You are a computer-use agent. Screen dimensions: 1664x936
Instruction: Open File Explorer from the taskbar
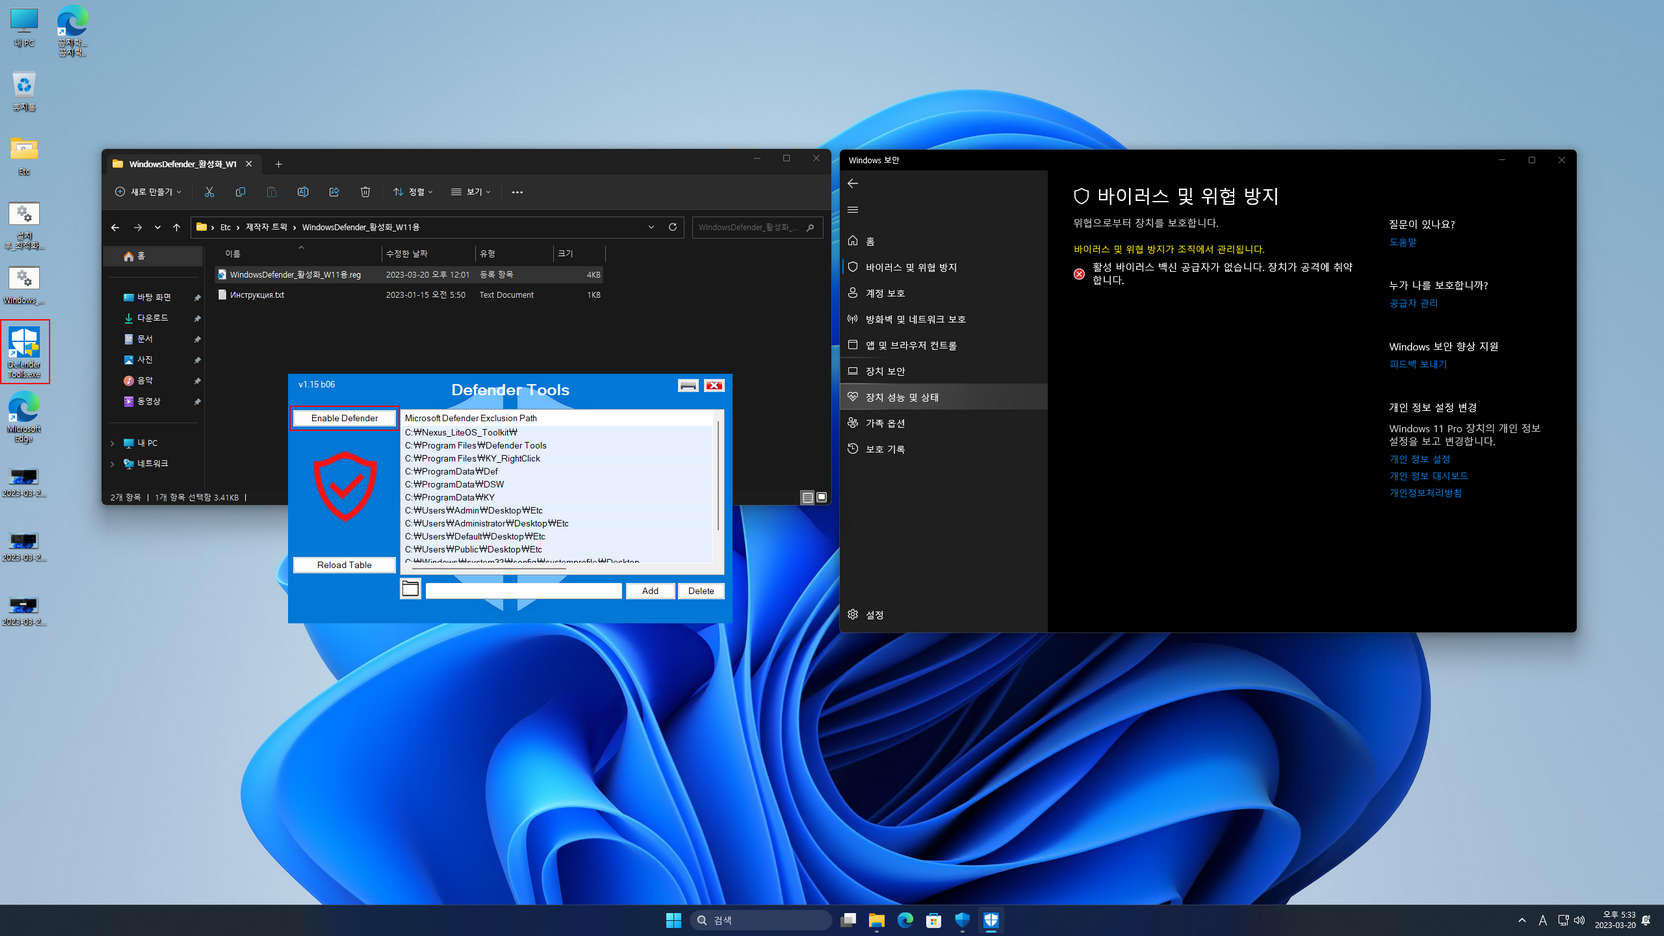tap(877, 920)
